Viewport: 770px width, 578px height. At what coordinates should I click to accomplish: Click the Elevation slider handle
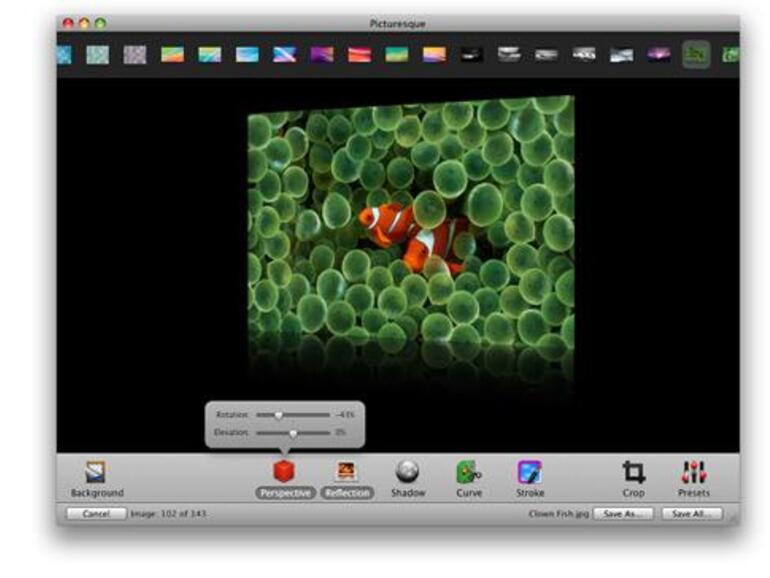293,433
